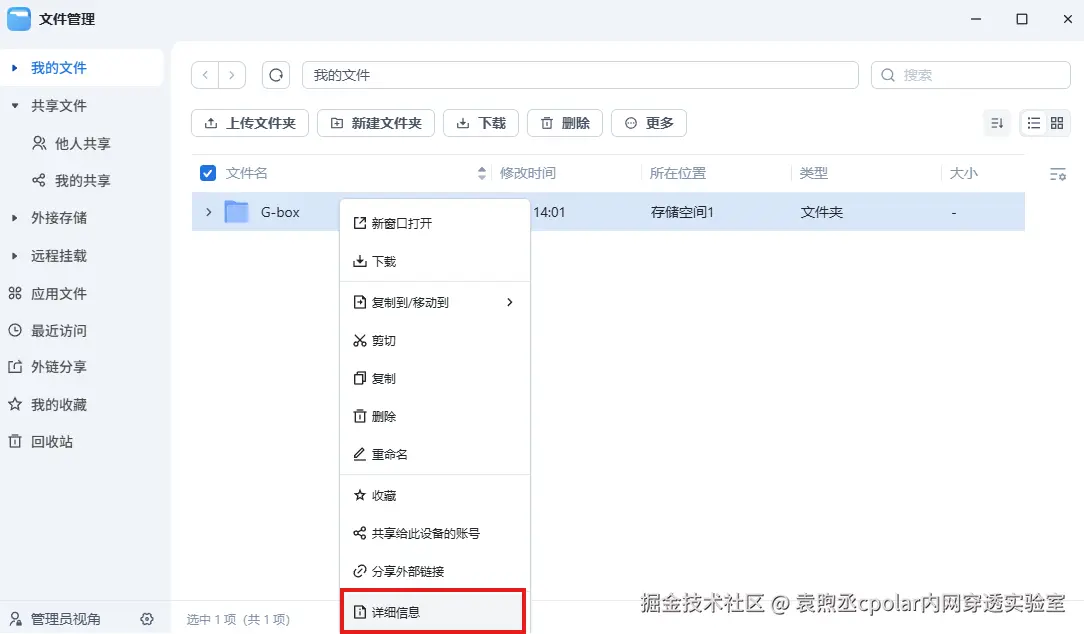Image resolution: width=1084 pixels, height=634 pixels.
Task: Open 我的共享 in sidebar
Action: pos(82,180)
